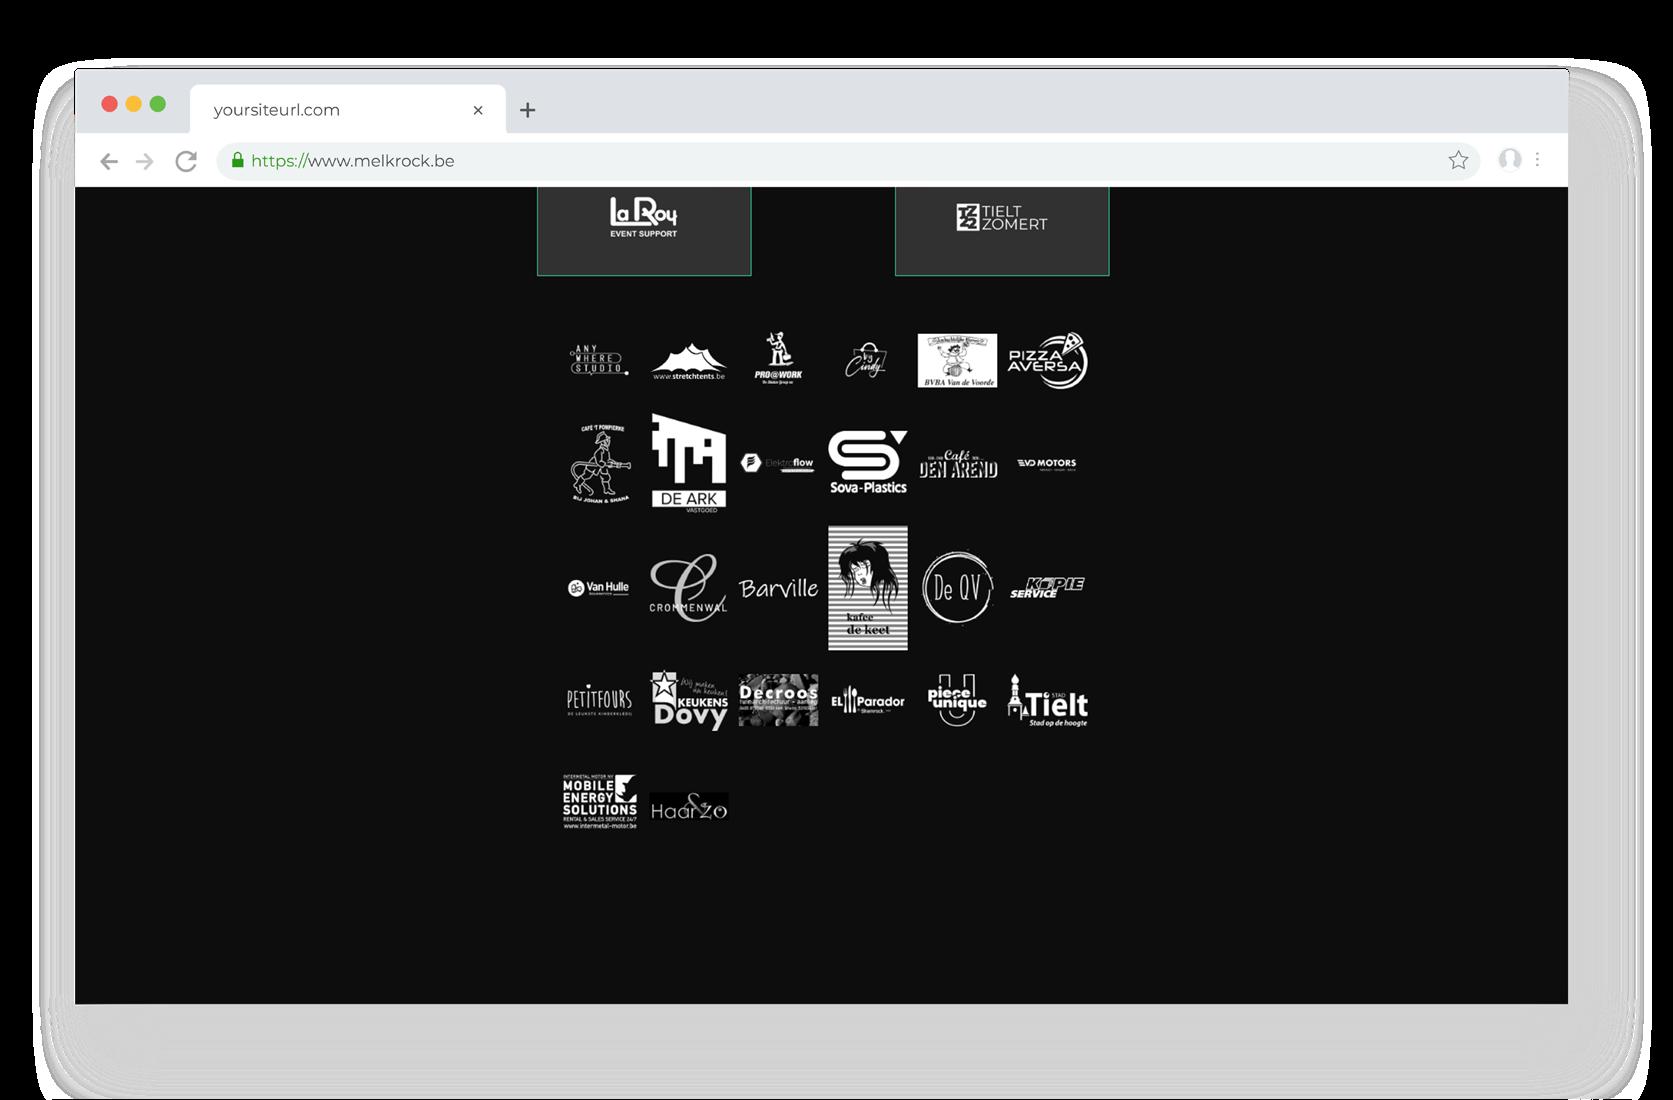1673x1100 pixels.
Task: Open the browser three-dot menu
Action: (1537, 159)
